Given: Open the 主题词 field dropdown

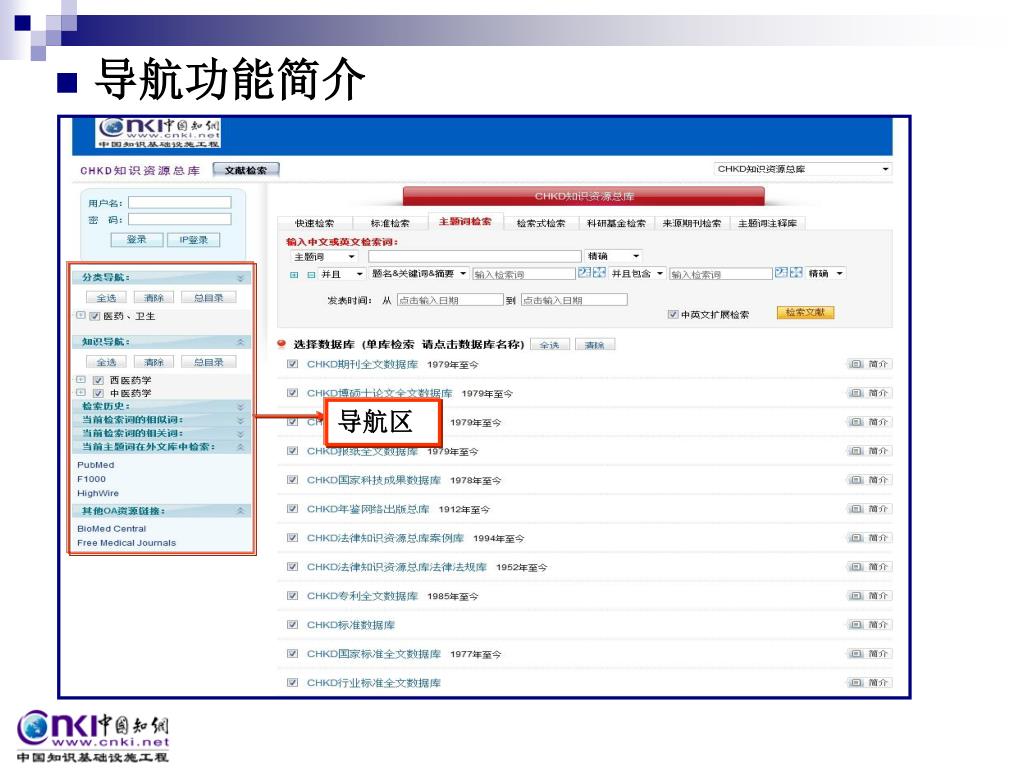Looking at the screenshot, I should pyautogui.click(x=324, y=257).
